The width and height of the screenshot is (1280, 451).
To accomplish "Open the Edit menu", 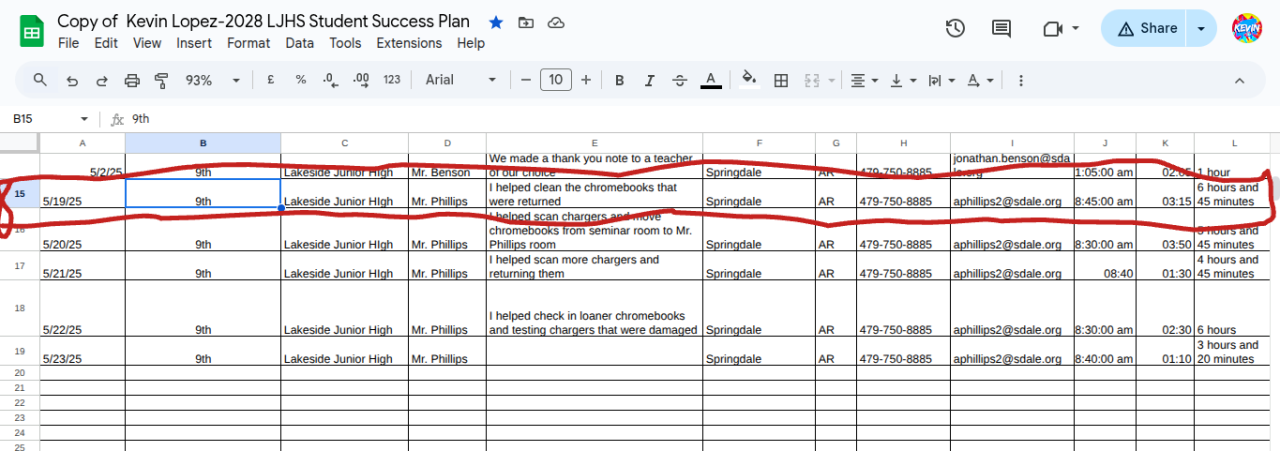I will (106, 43).
